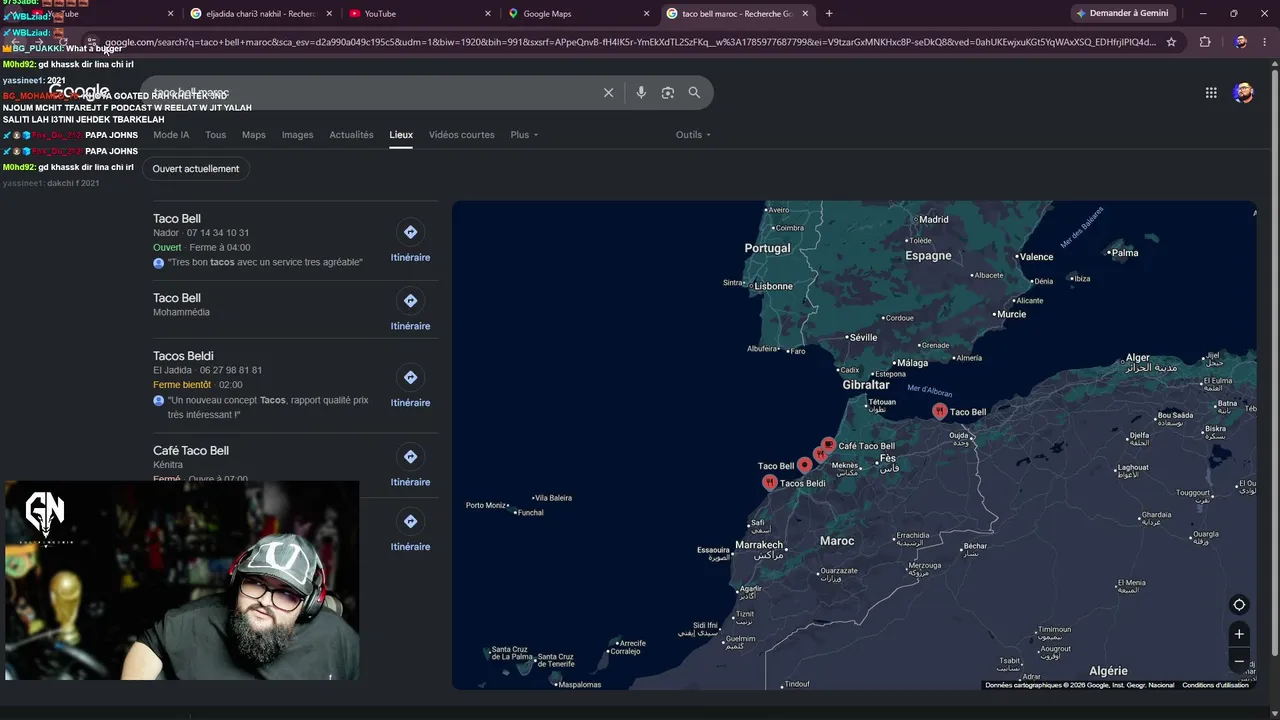Select the Taco Bell pin near Oujda
Image resolution: width=1280 pixels, height=720 pixels.
click(940, 411)
